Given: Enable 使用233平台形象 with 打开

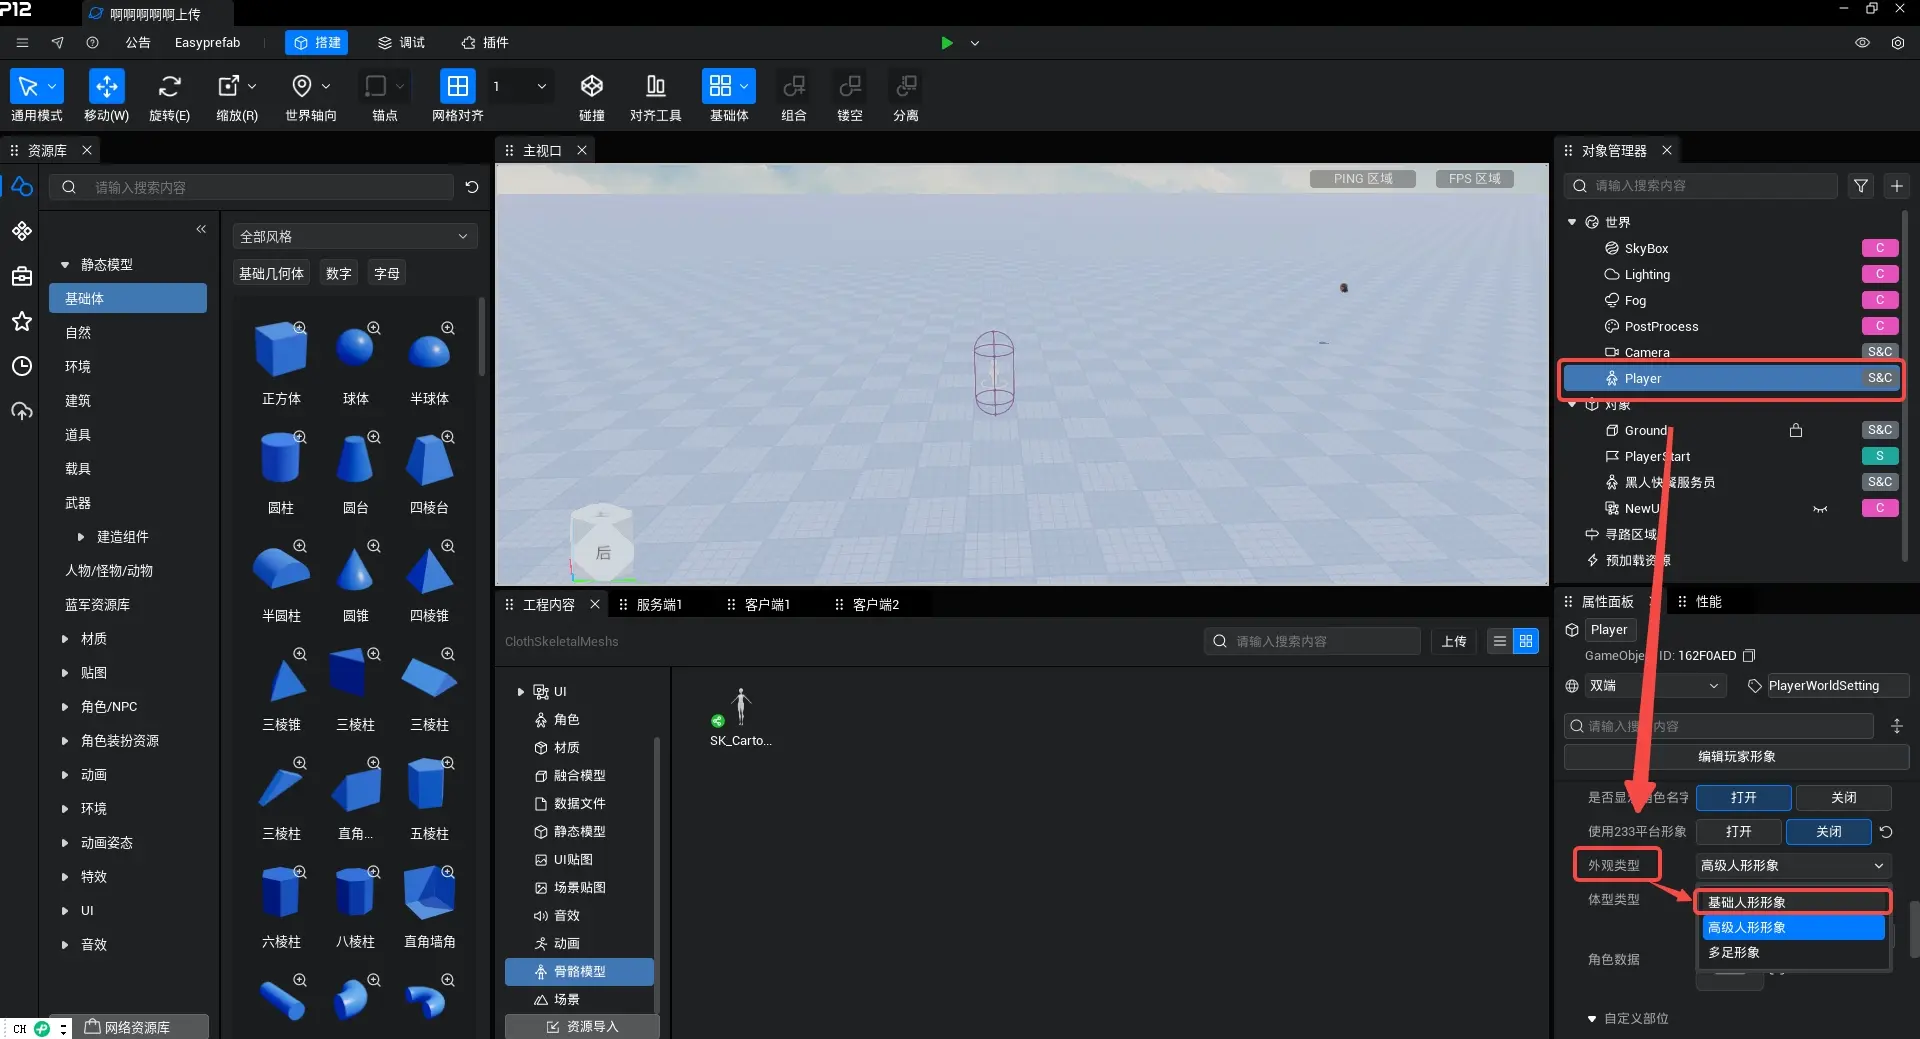Looking at the screenshot, I should point(1738,832).
